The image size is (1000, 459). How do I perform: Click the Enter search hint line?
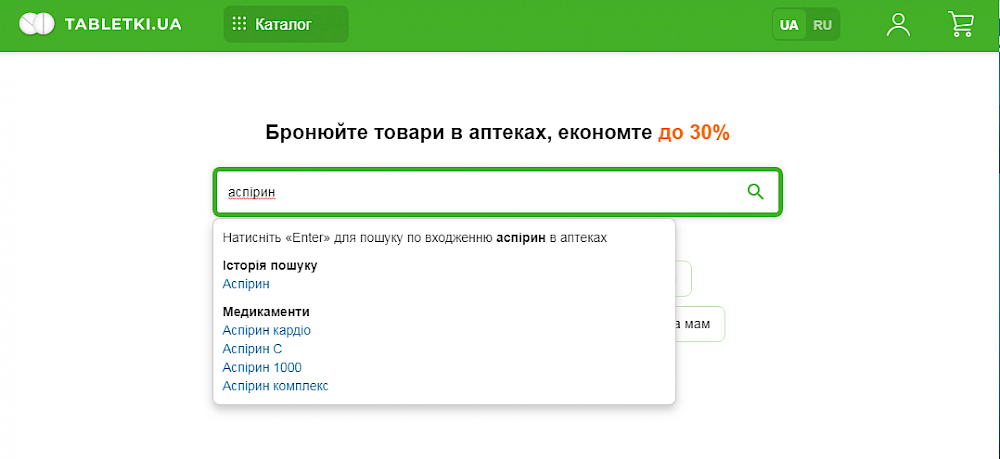[x=415, y=238]
